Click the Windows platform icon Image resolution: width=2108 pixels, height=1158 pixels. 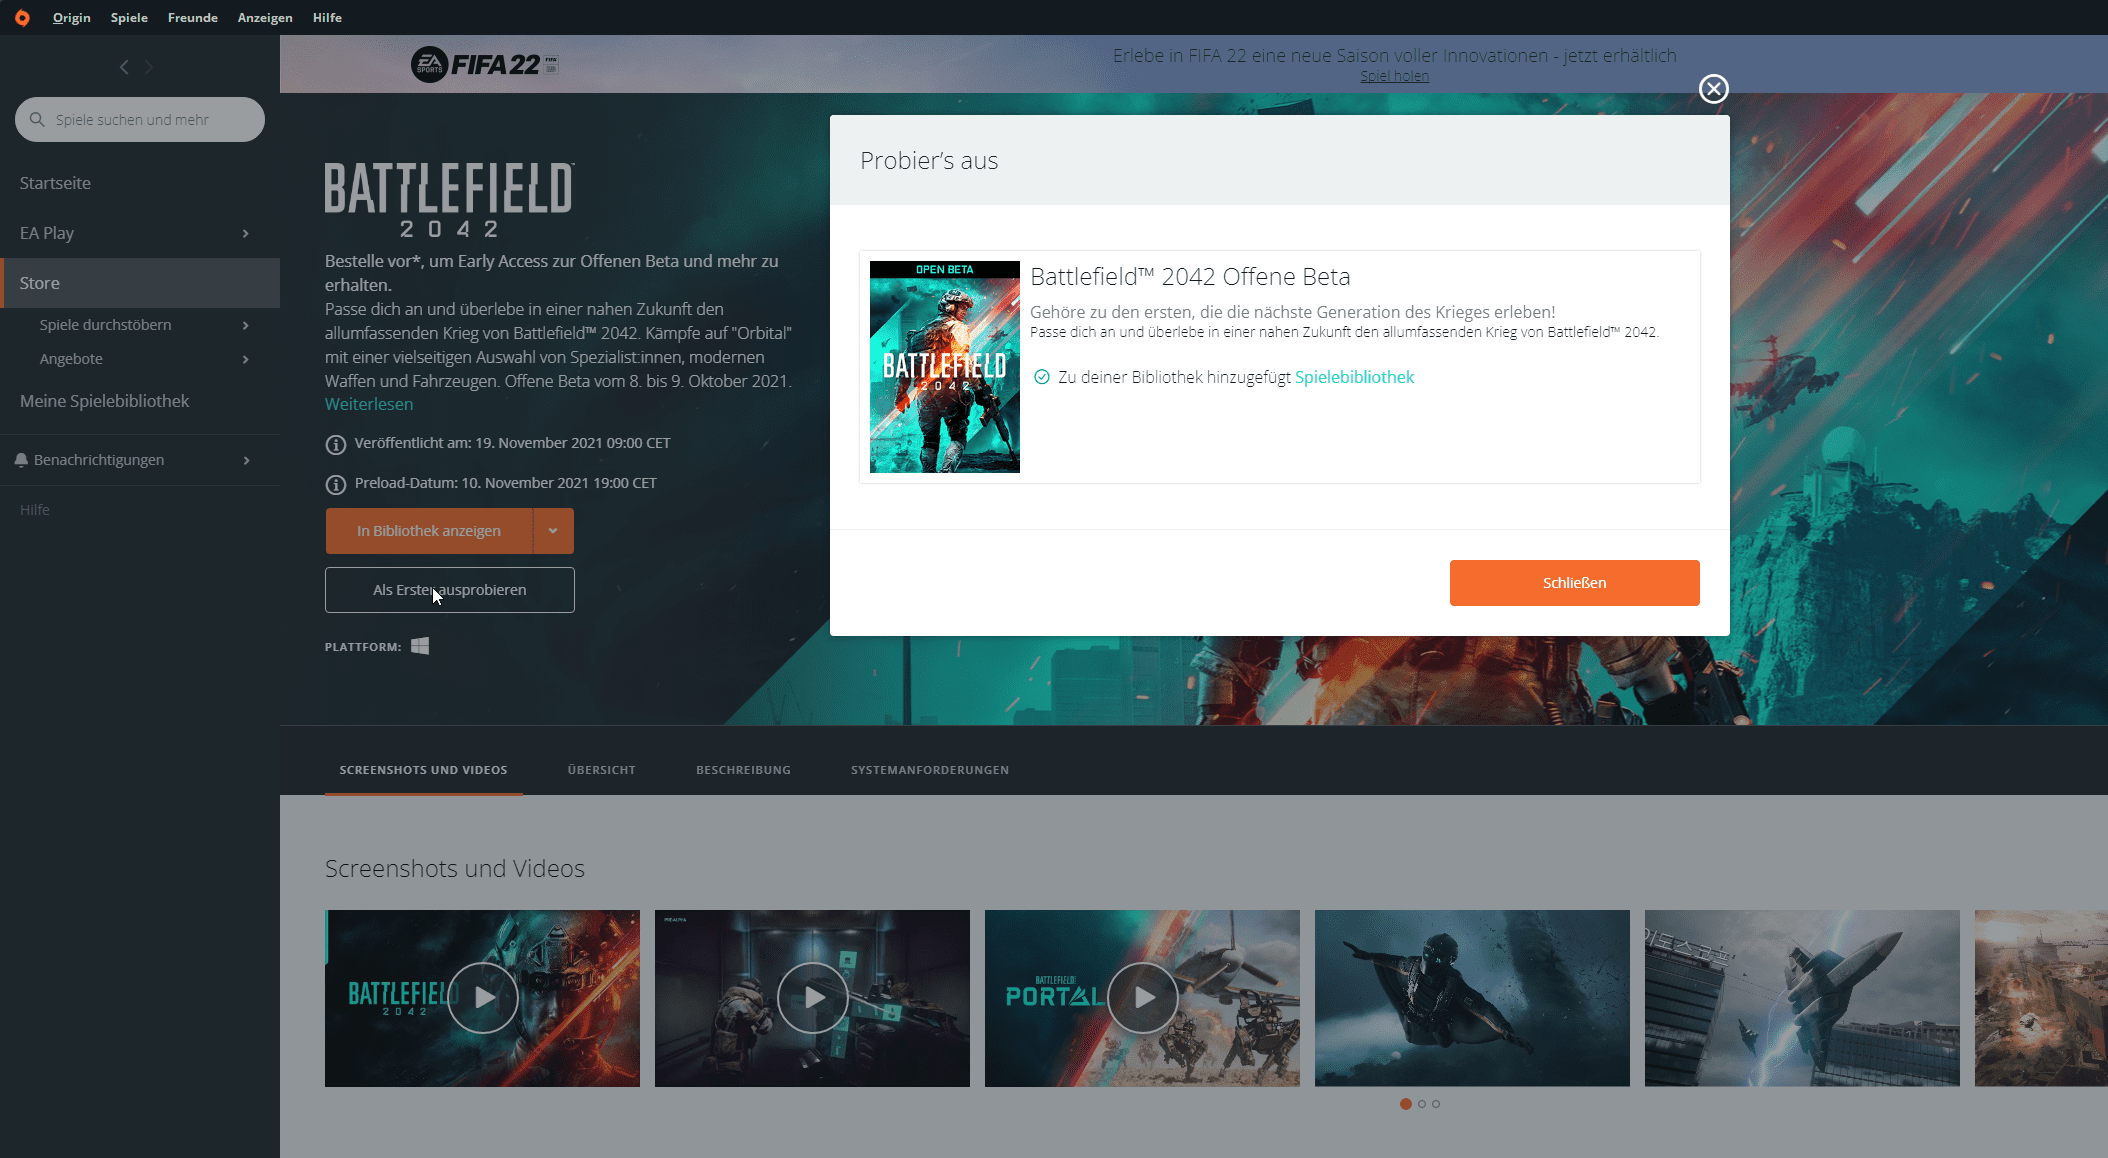(x=420, y=646)
